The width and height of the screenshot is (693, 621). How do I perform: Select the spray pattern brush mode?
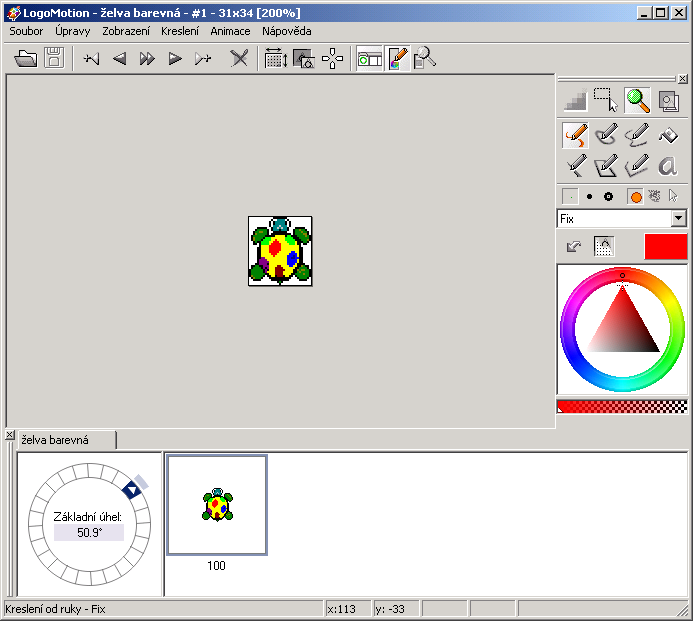pyautogui.click(x=655, y=196)
